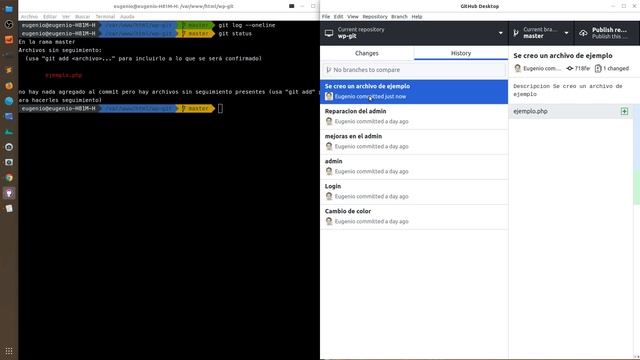Open the Ver menu in the terminal
Image resolution: width=640 pixels, height=360 pixels.
(x=66, y=17)
